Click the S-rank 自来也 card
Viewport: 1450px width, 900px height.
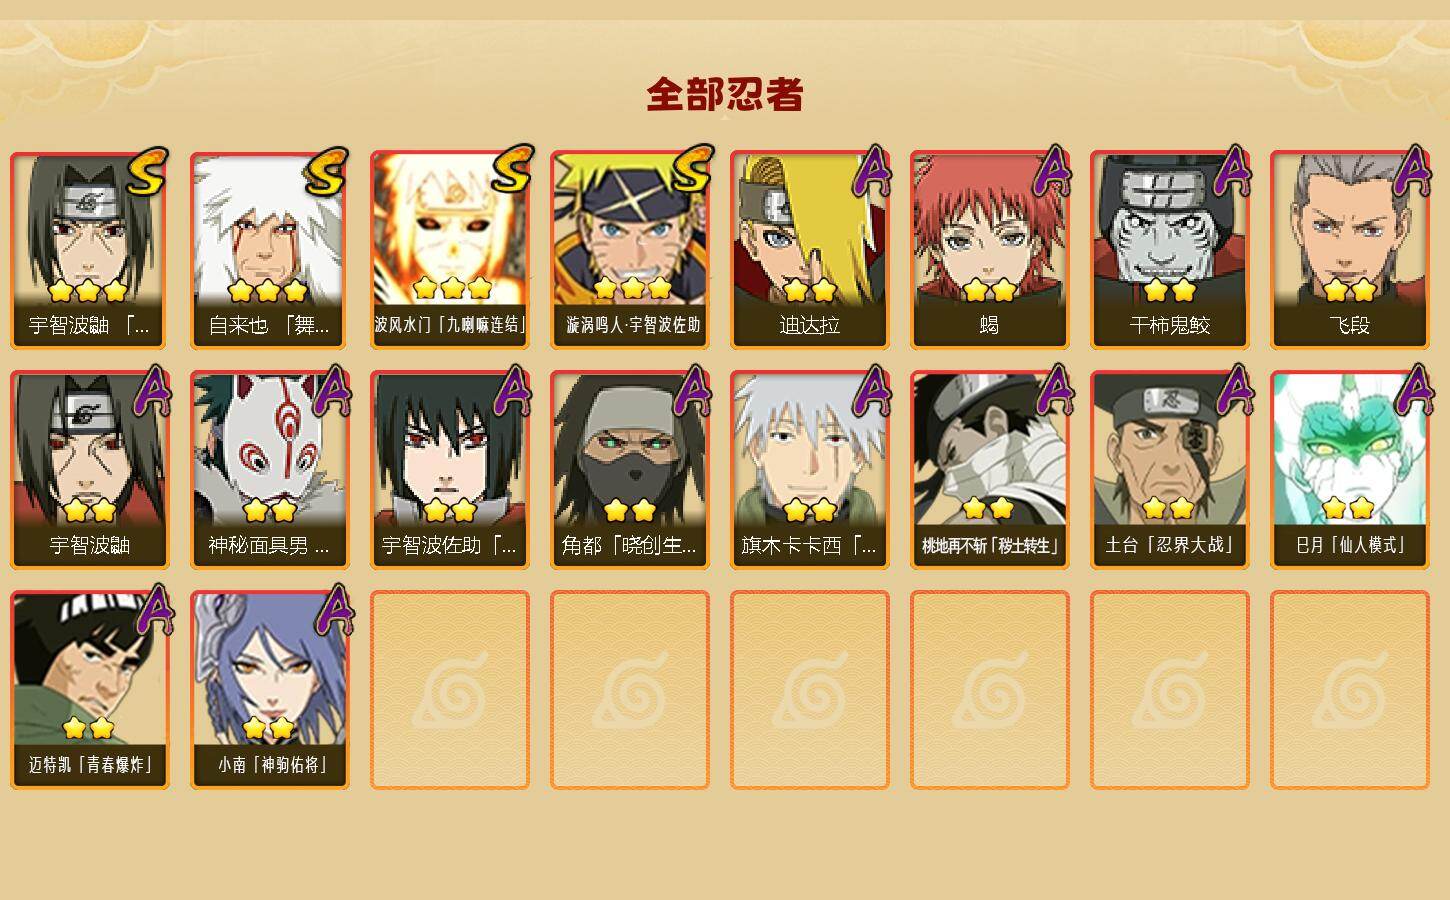(x=270, y=250)
